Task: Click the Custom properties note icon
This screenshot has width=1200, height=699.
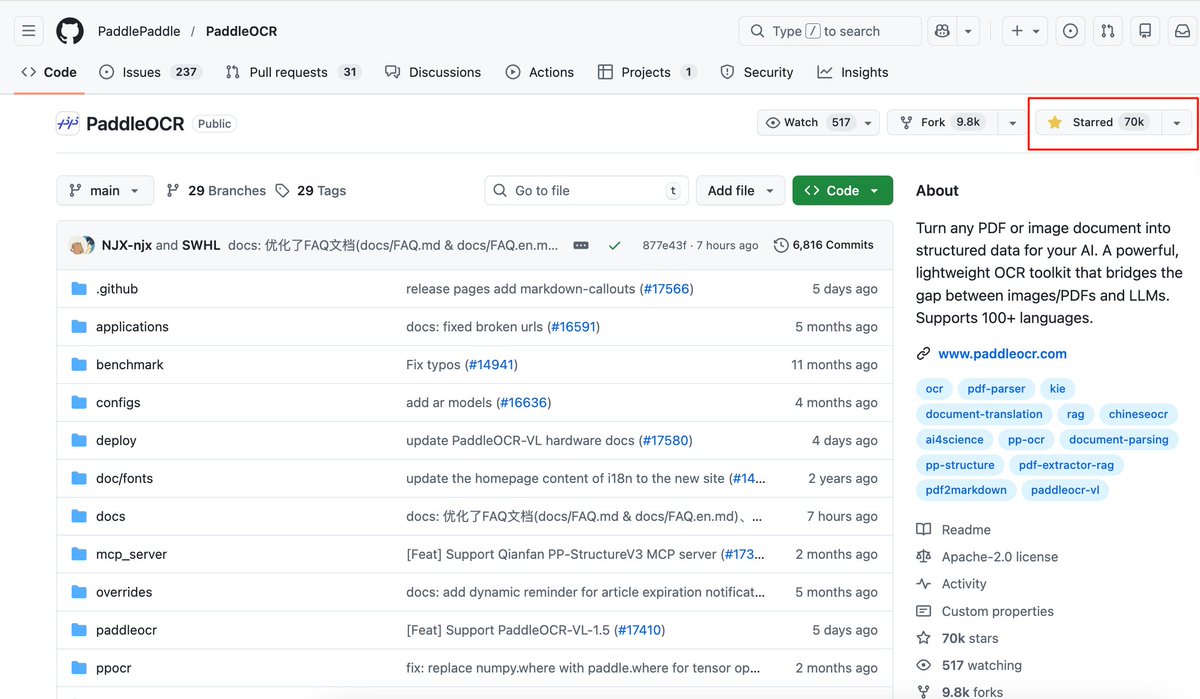Action: pyautogui.click(x=924, y=611)
